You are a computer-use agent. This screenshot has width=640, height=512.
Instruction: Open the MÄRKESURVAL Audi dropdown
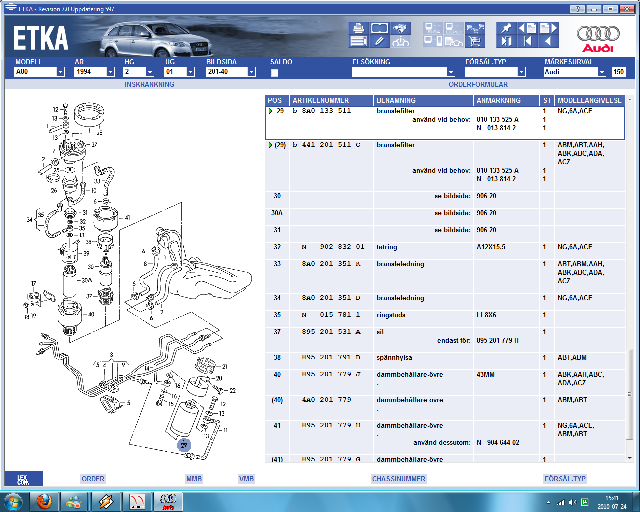click(602, 72)
